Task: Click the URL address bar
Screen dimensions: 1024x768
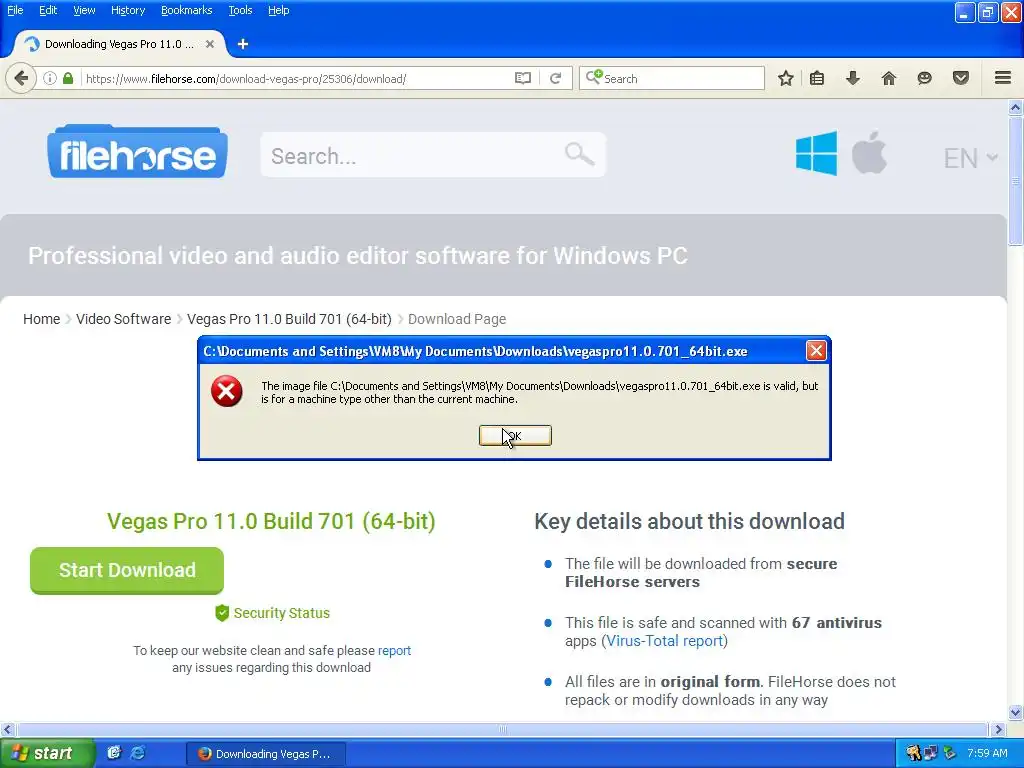Action: point(297,78)
